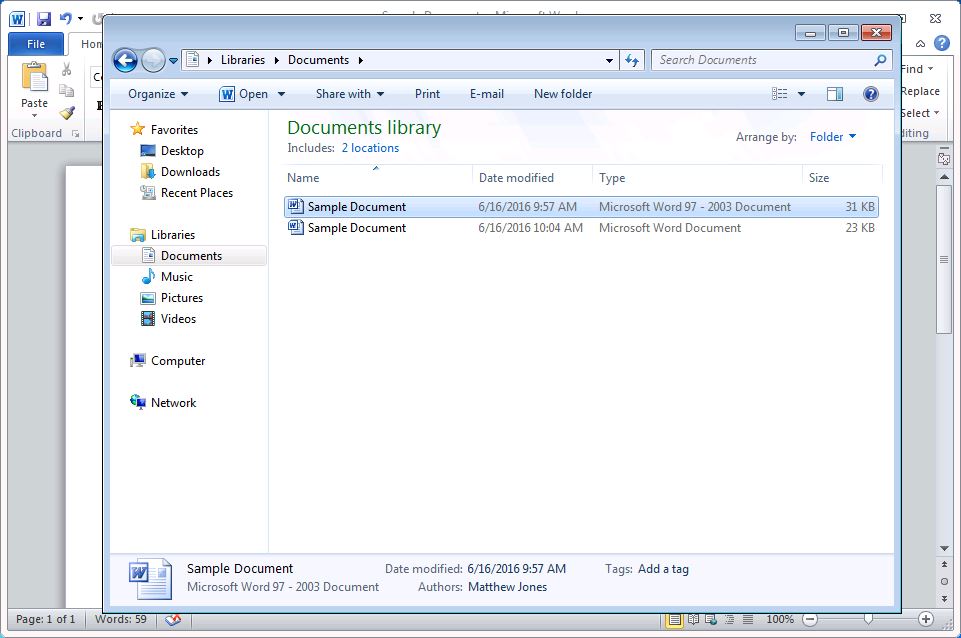Open the address bar history dropdown

click(x=609, y=61)
